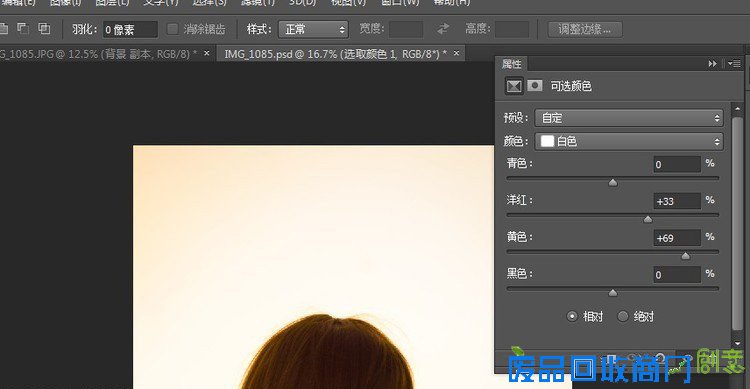Open the 样式 style dropdown showing 正常
The width and height of the screenshot is (750, 389).
(x=313, y=29)
